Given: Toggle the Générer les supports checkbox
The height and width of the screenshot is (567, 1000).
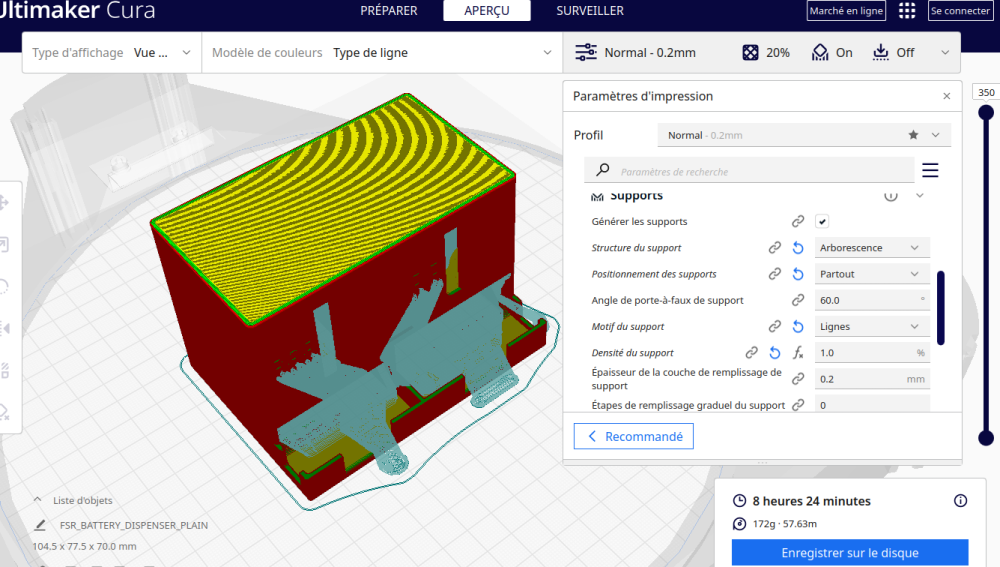Looking at the screenshot, I should 822,221.
